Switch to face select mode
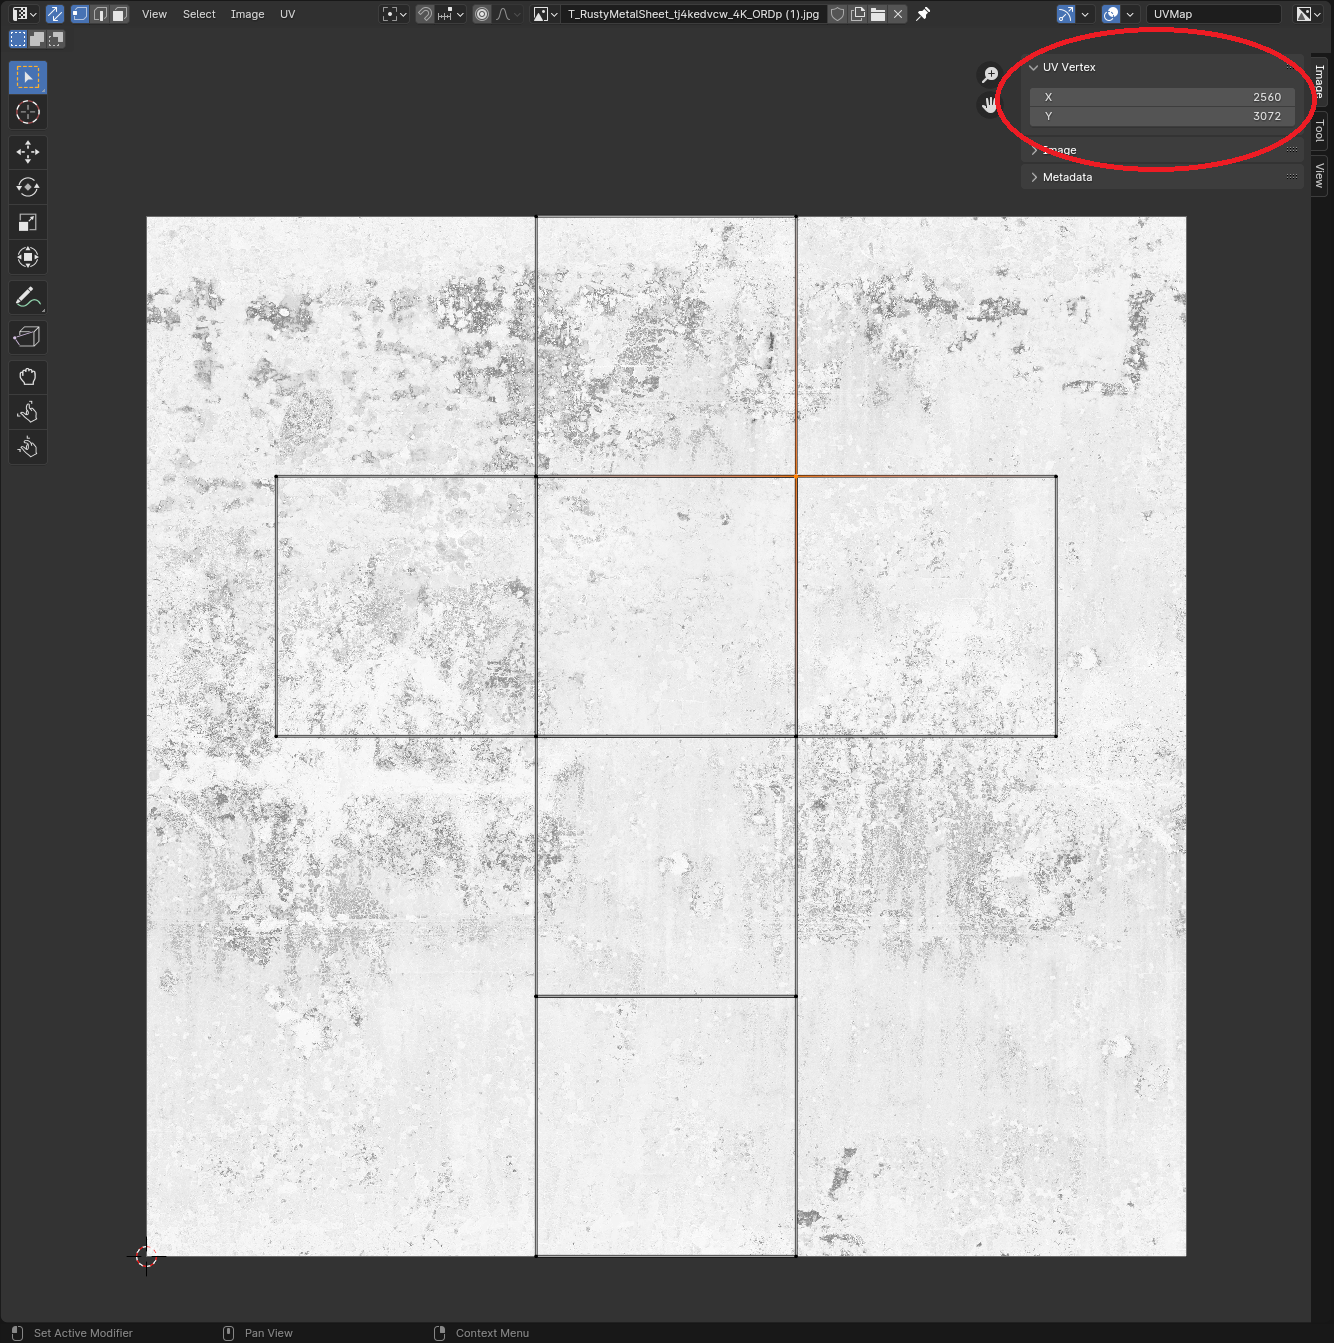Image resolution: width=1334 pixels, height=1343 pixels. click(120, 14)
